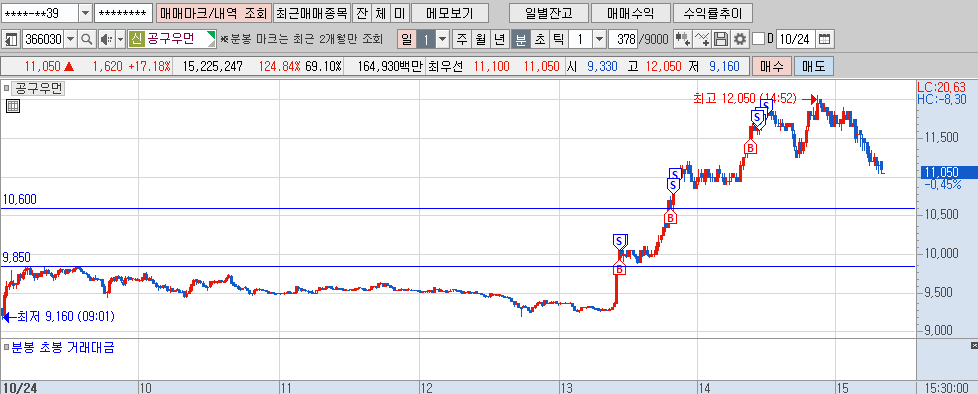This screenshot has width=978, height=394.
Task: Toggle the 체 filter button
Action: (380, 12)
